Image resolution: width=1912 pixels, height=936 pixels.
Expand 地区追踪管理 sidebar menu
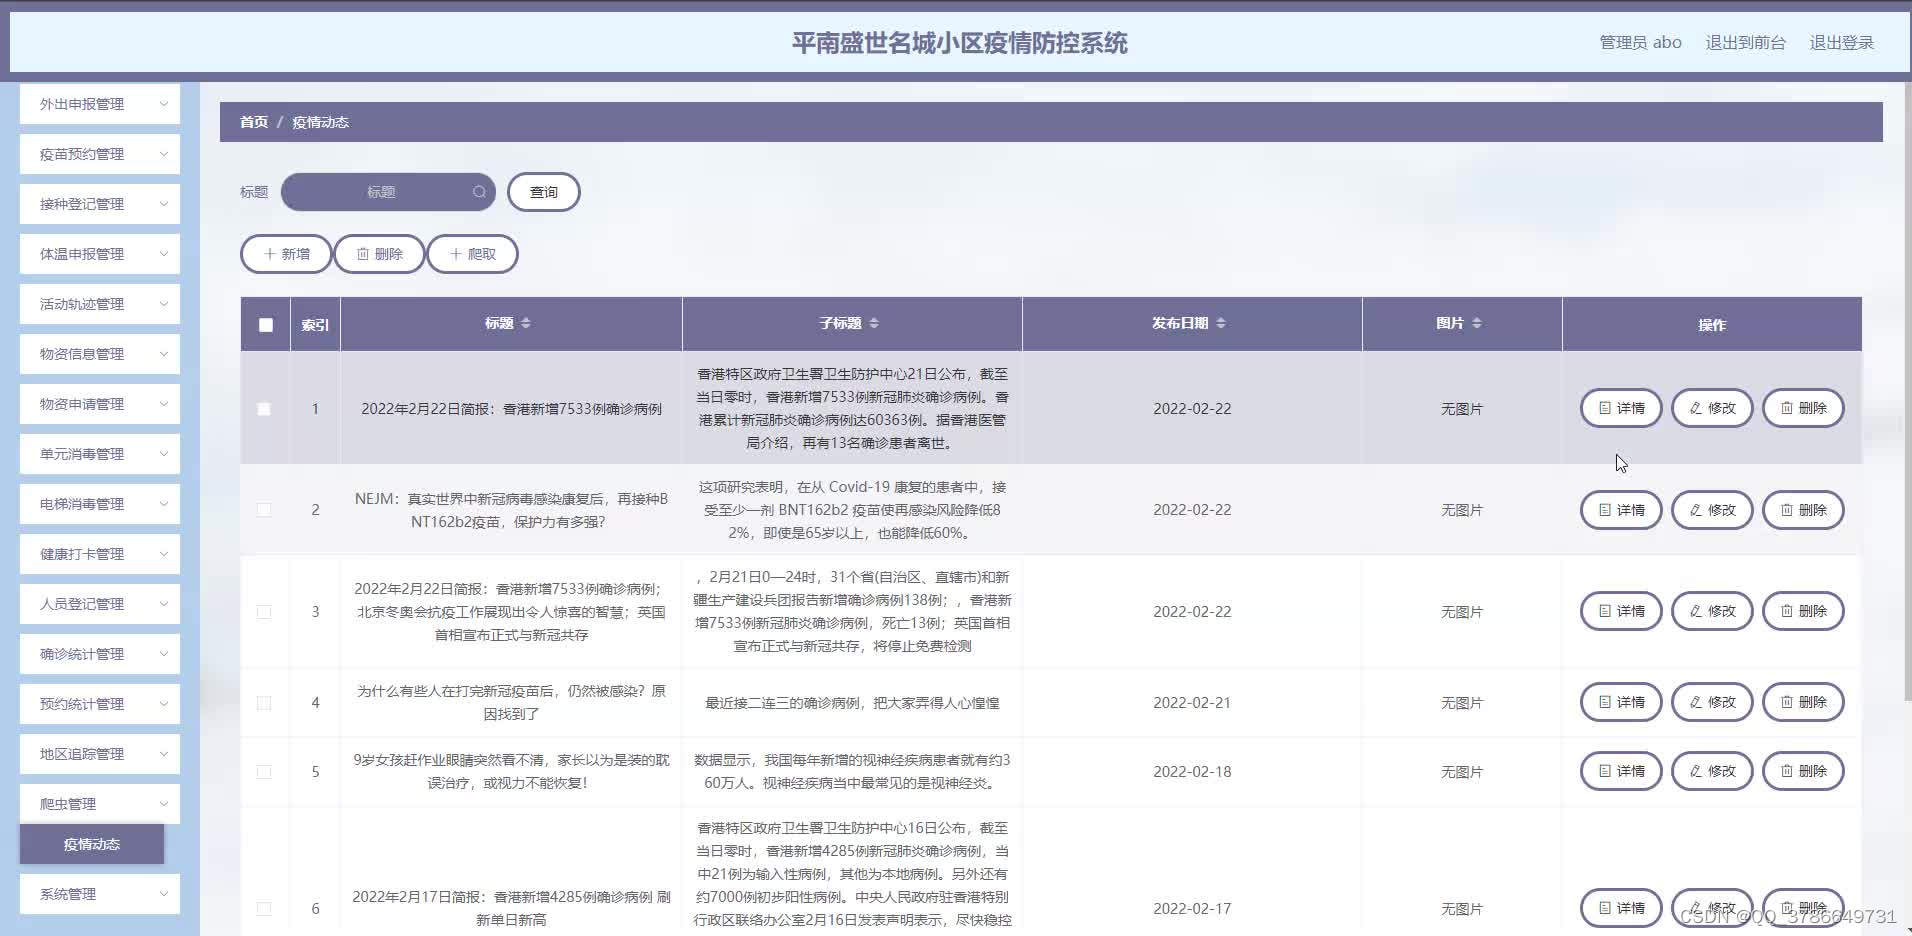(100, 754)
